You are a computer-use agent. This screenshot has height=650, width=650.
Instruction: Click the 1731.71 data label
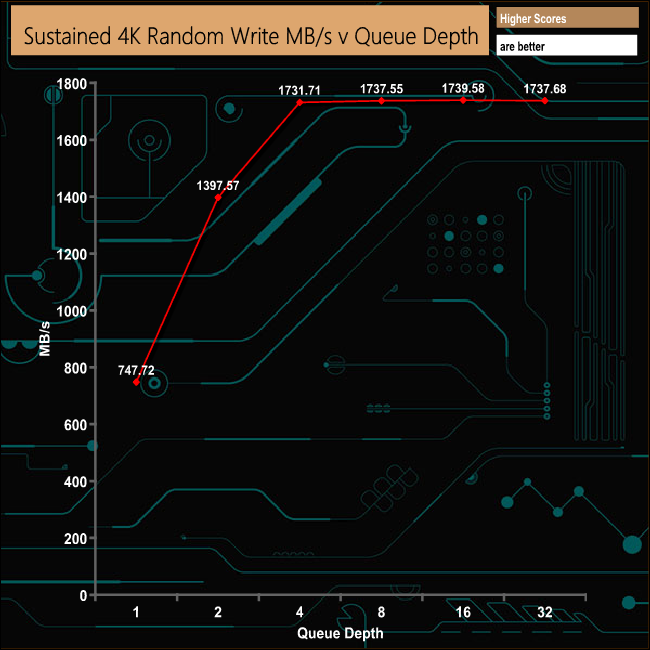pyautogui.click(x=299, y=90)
